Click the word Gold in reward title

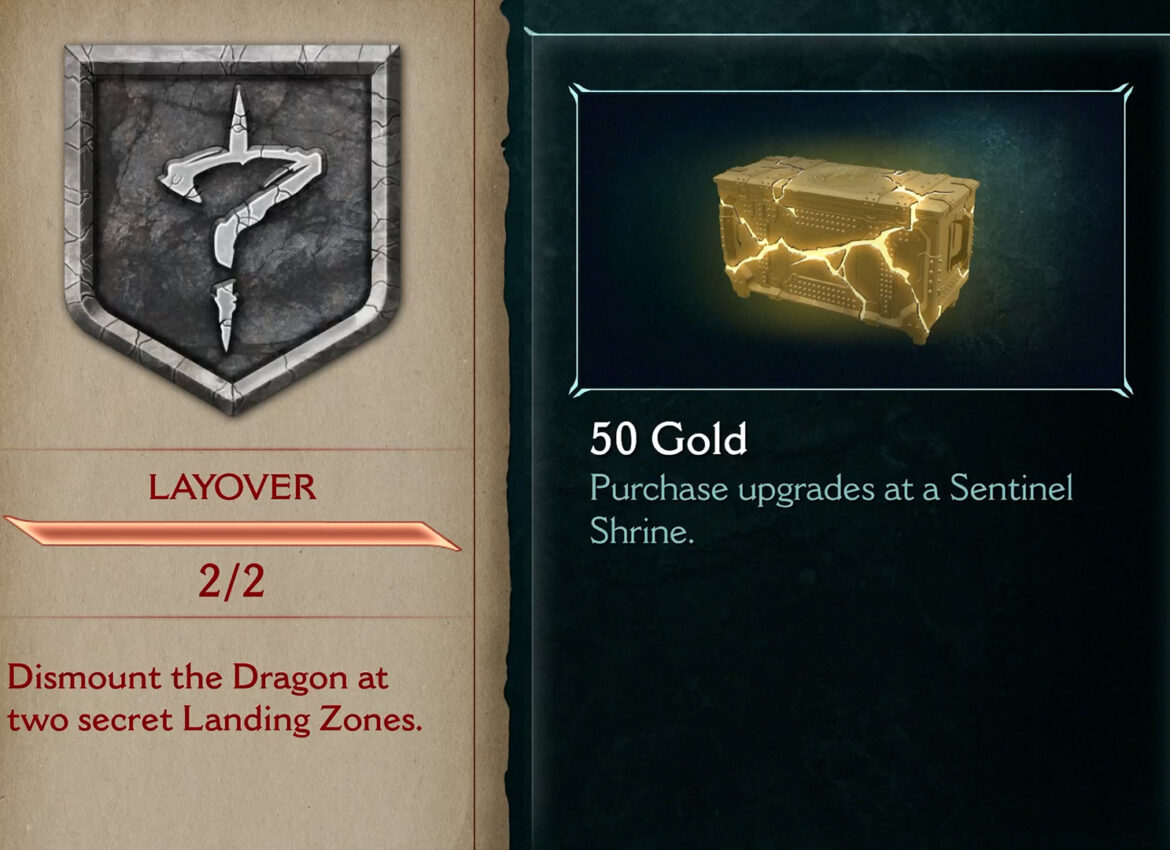click(x=698, y=439)
